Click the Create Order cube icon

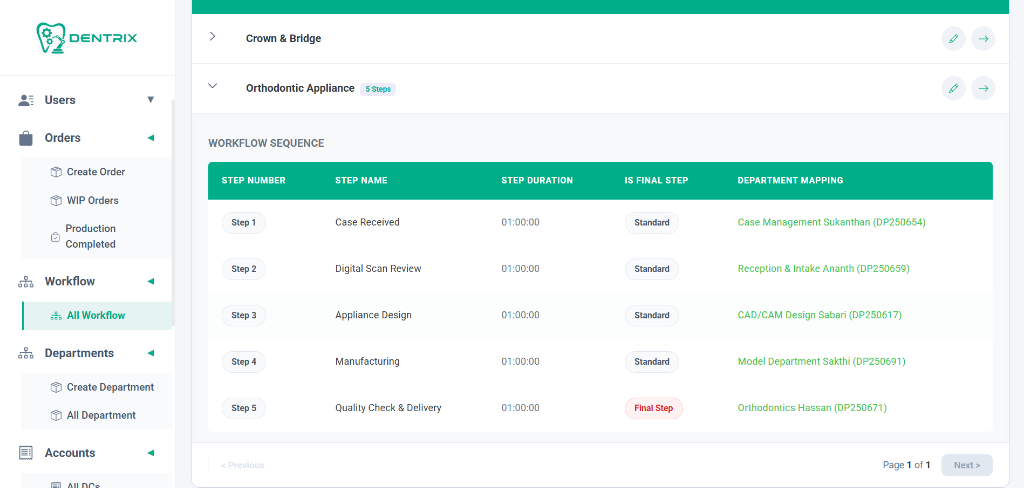[x=56, y=172]
